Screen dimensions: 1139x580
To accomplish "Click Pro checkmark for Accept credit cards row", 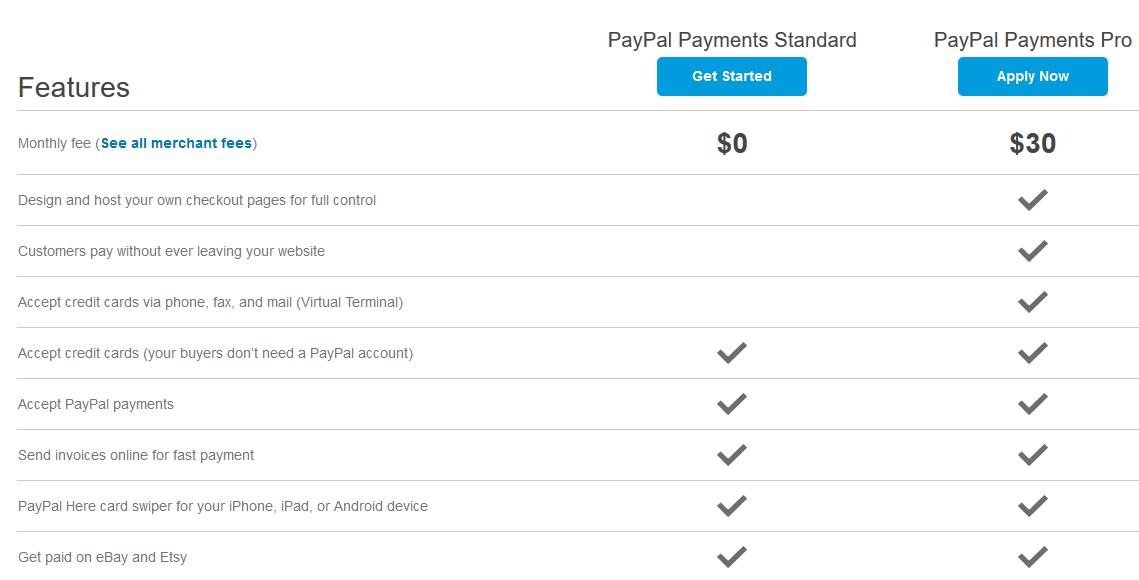I will [x=1032, y=353].
